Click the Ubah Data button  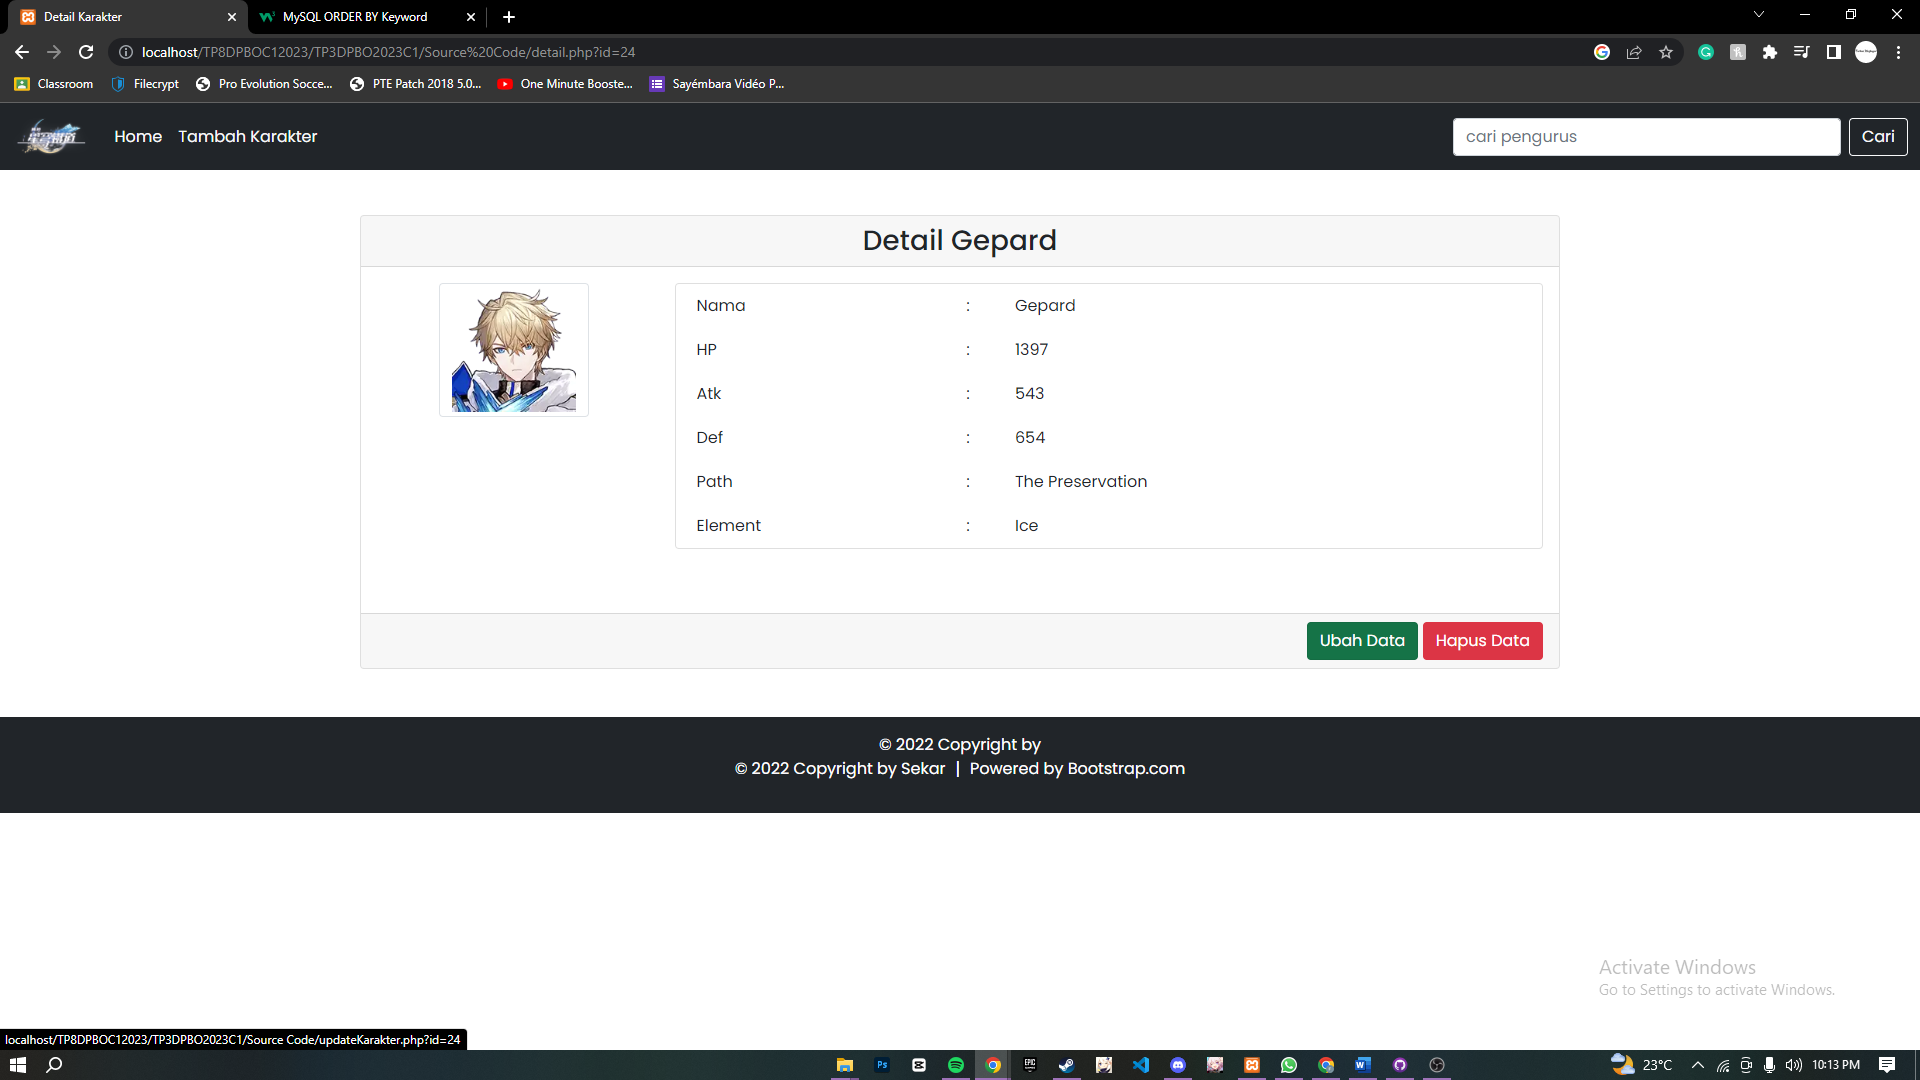(1362, 640)
